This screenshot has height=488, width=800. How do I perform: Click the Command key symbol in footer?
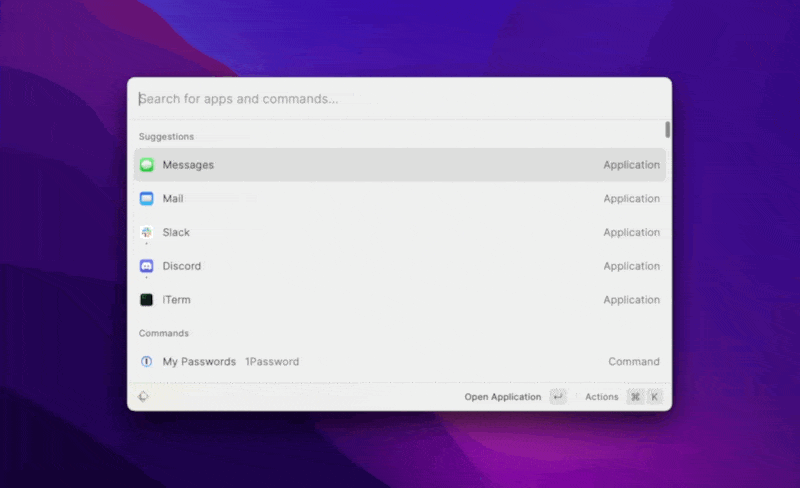(635, 397)
